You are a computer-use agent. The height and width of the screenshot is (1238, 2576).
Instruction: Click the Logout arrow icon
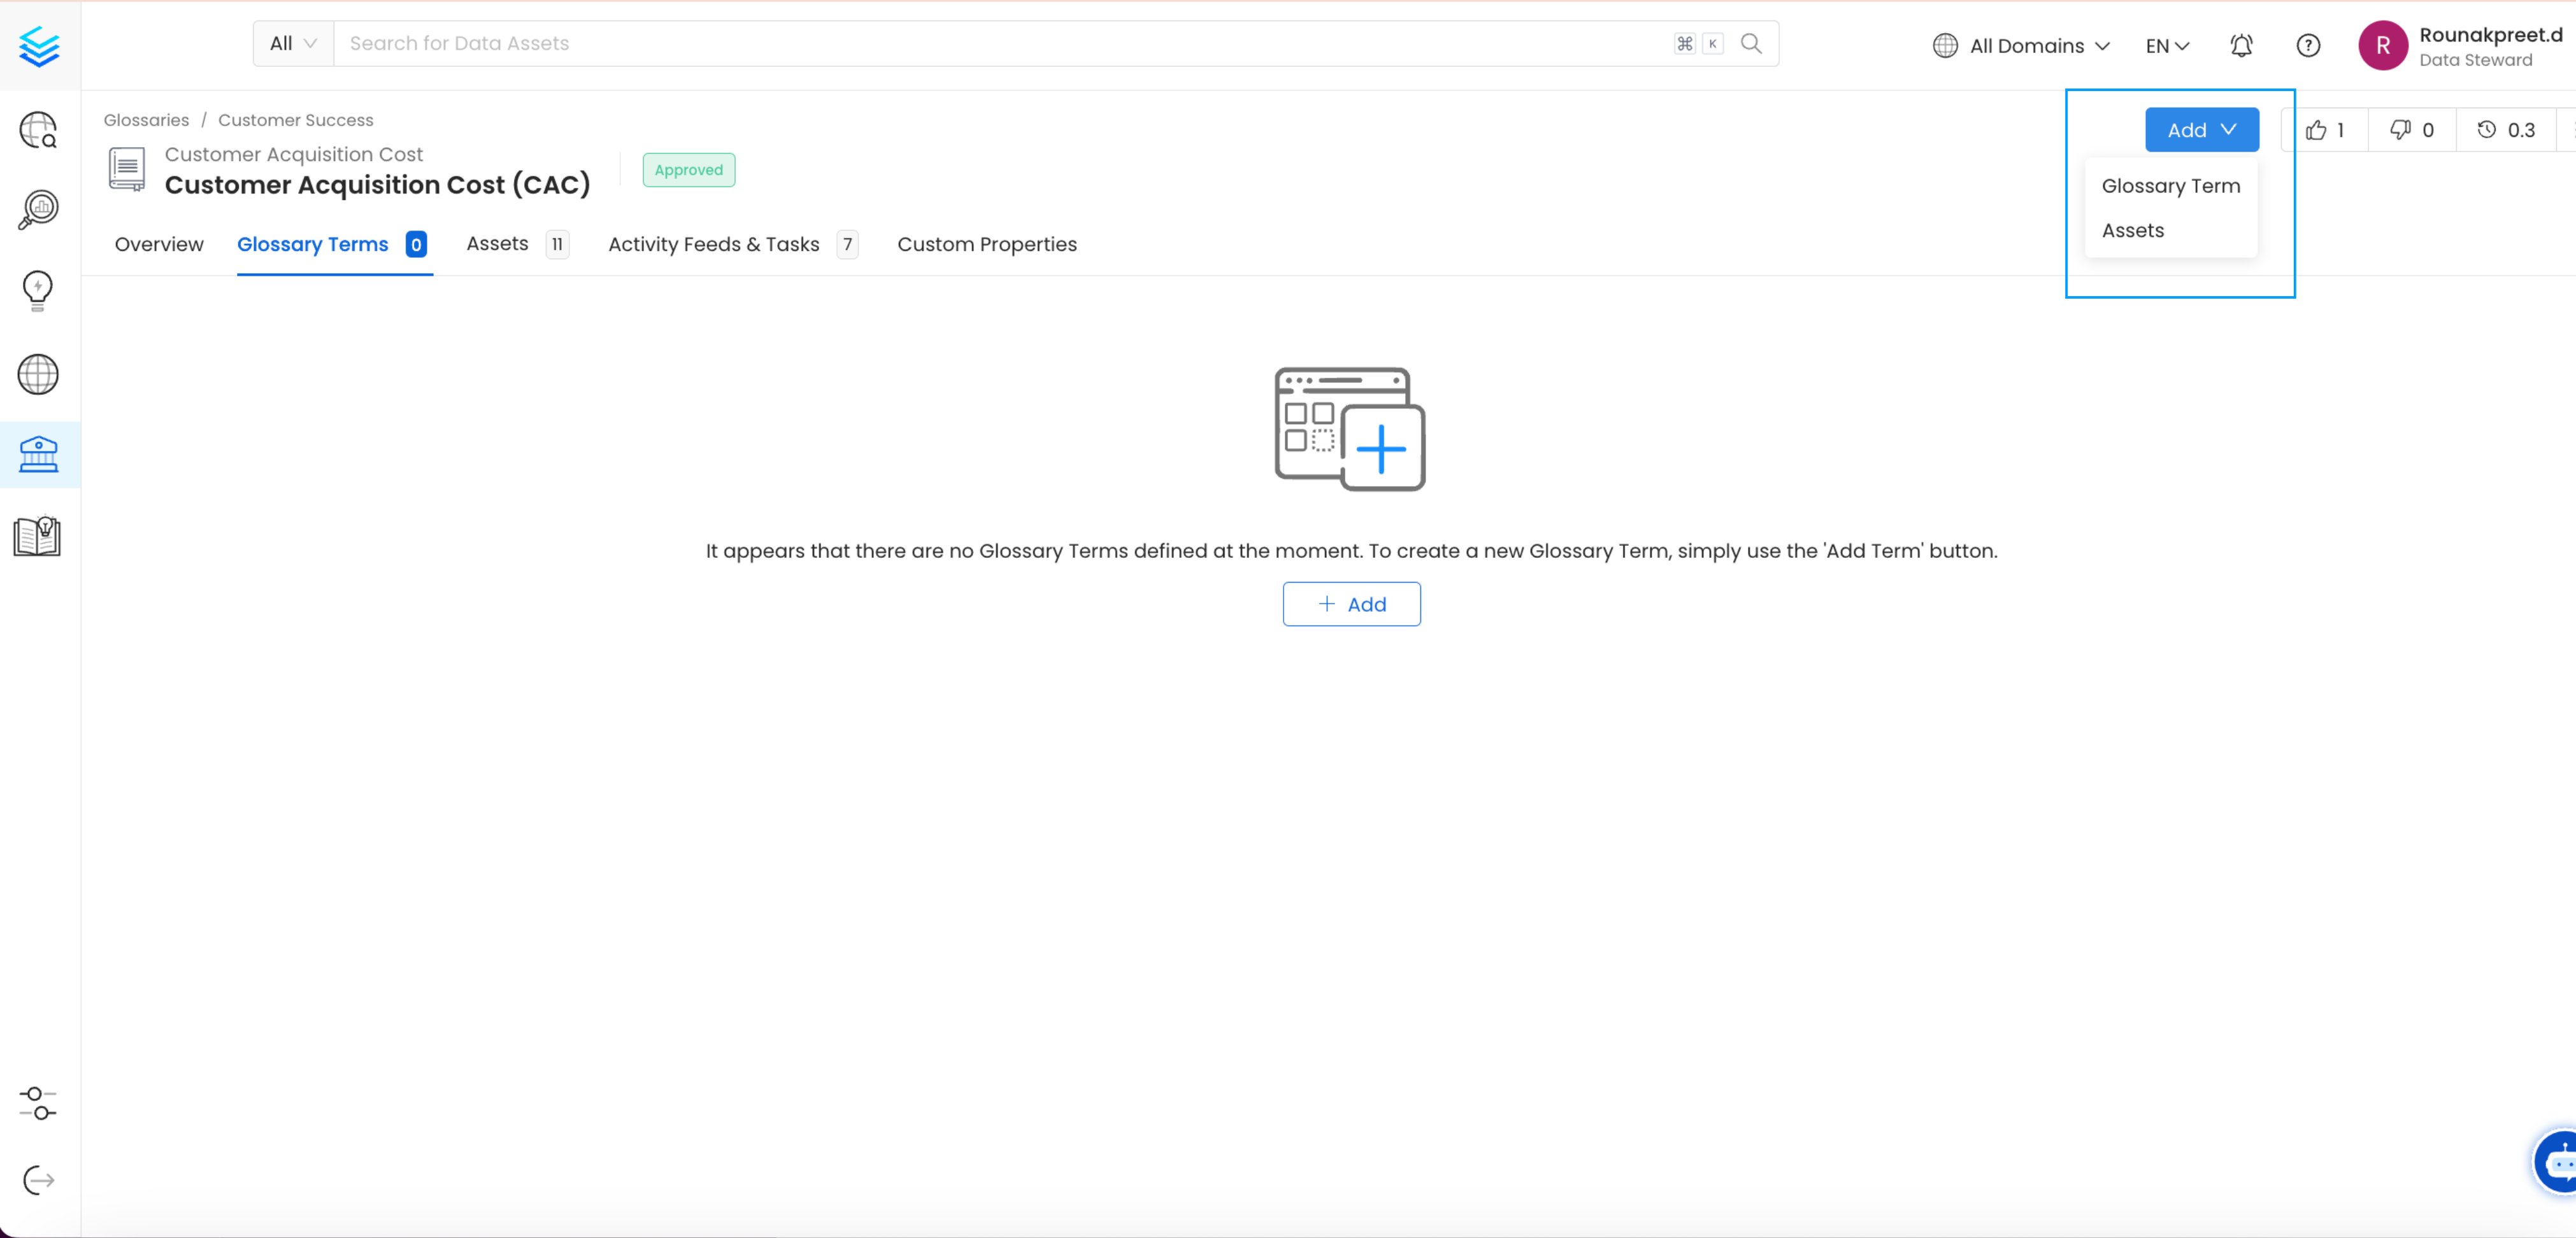click(x=38, y=1180)
